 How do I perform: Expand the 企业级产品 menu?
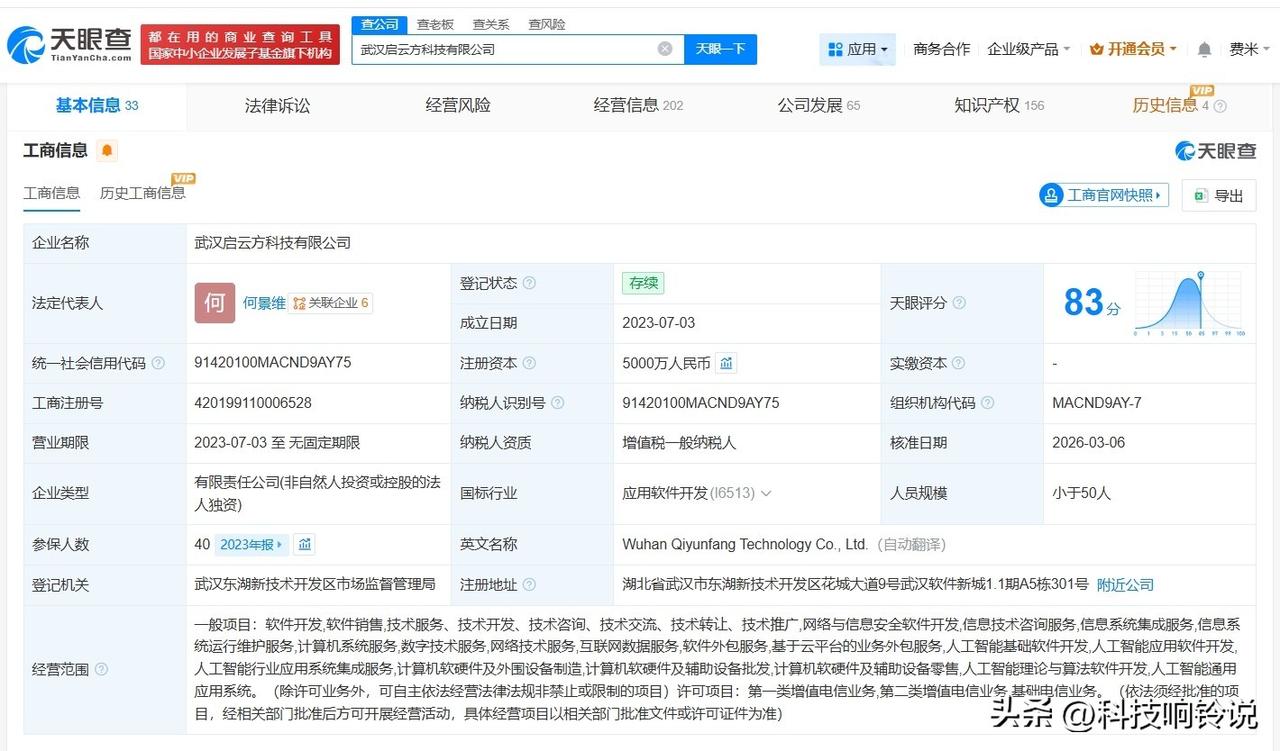coord(1029,49)
